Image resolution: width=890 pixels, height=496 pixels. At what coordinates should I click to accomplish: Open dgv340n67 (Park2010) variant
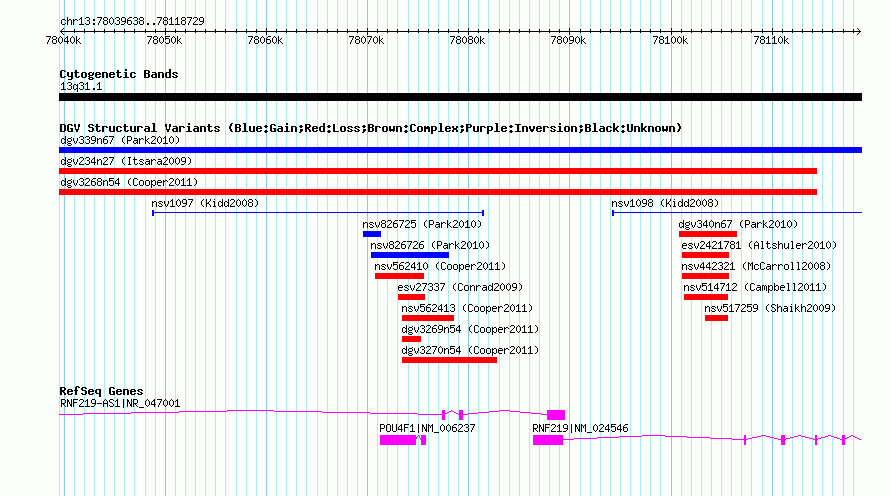[x=738, y=224]
